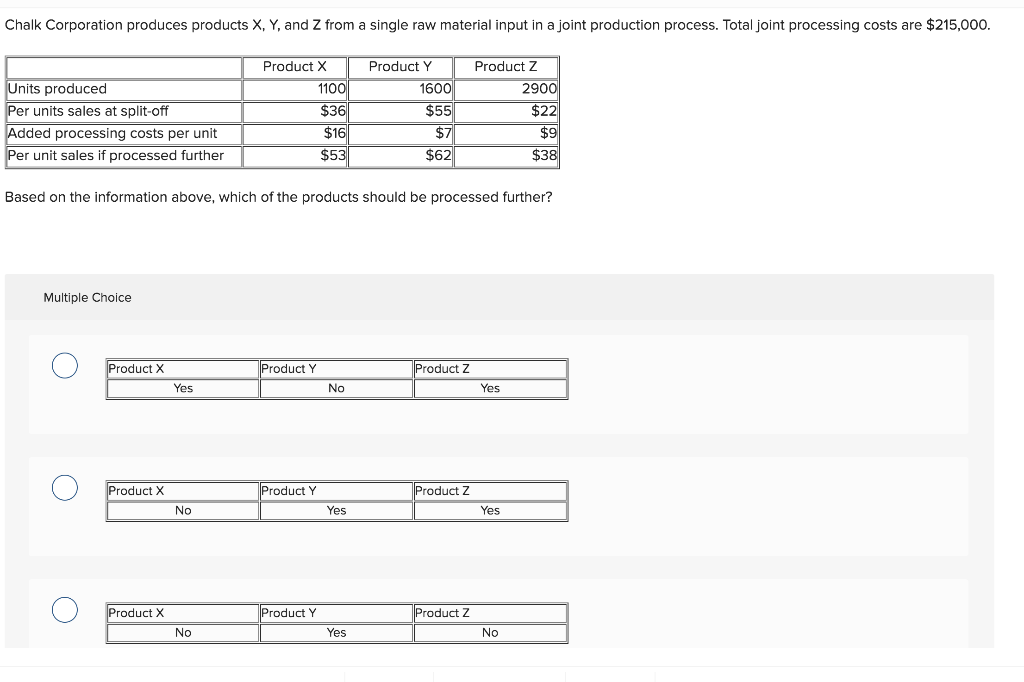Screen dimensions: 1024x682
Task: Click the Product Y column header
Action: 400,66
